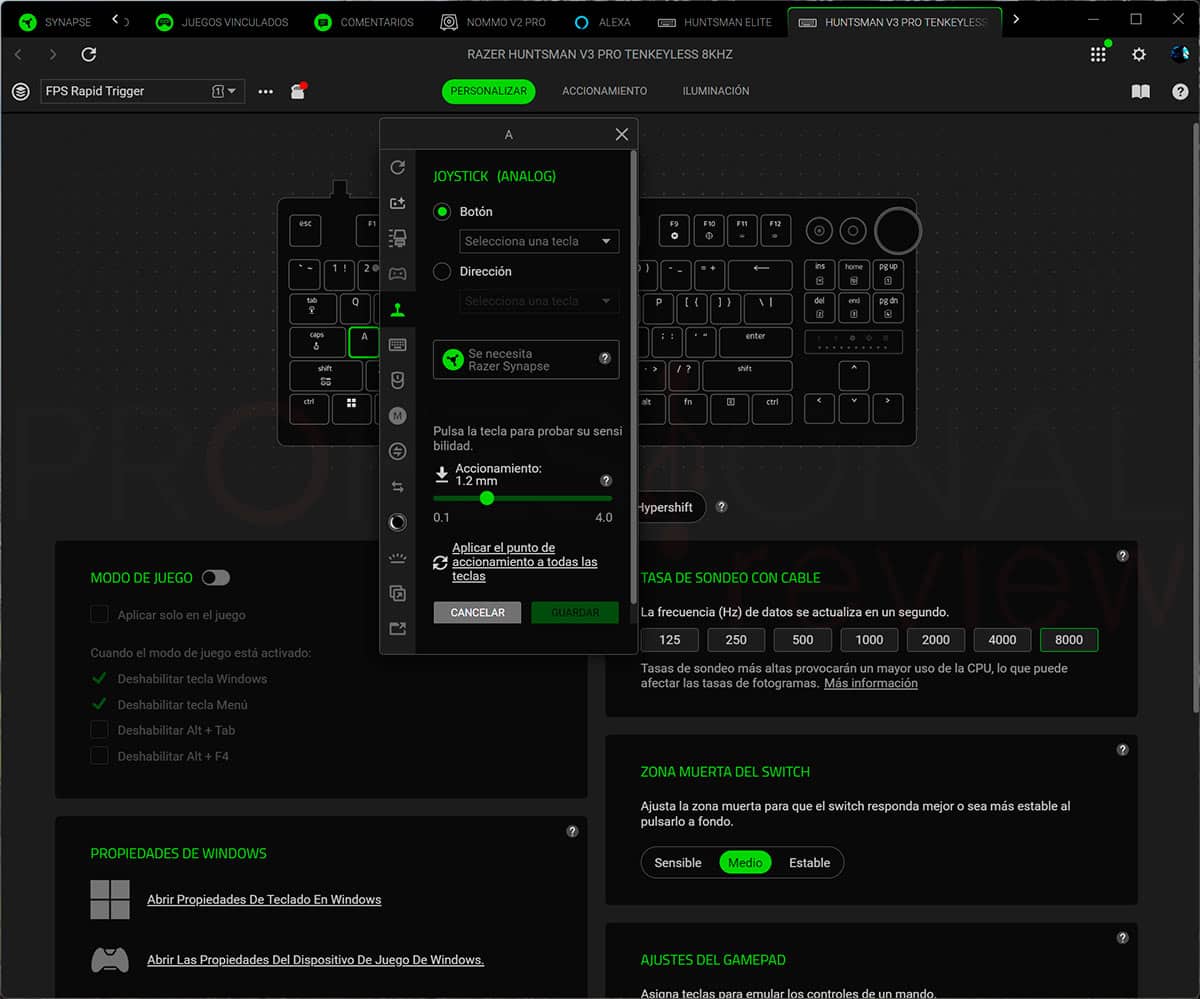Click the profile stack icon beside profile name

(x=20, y=91)
